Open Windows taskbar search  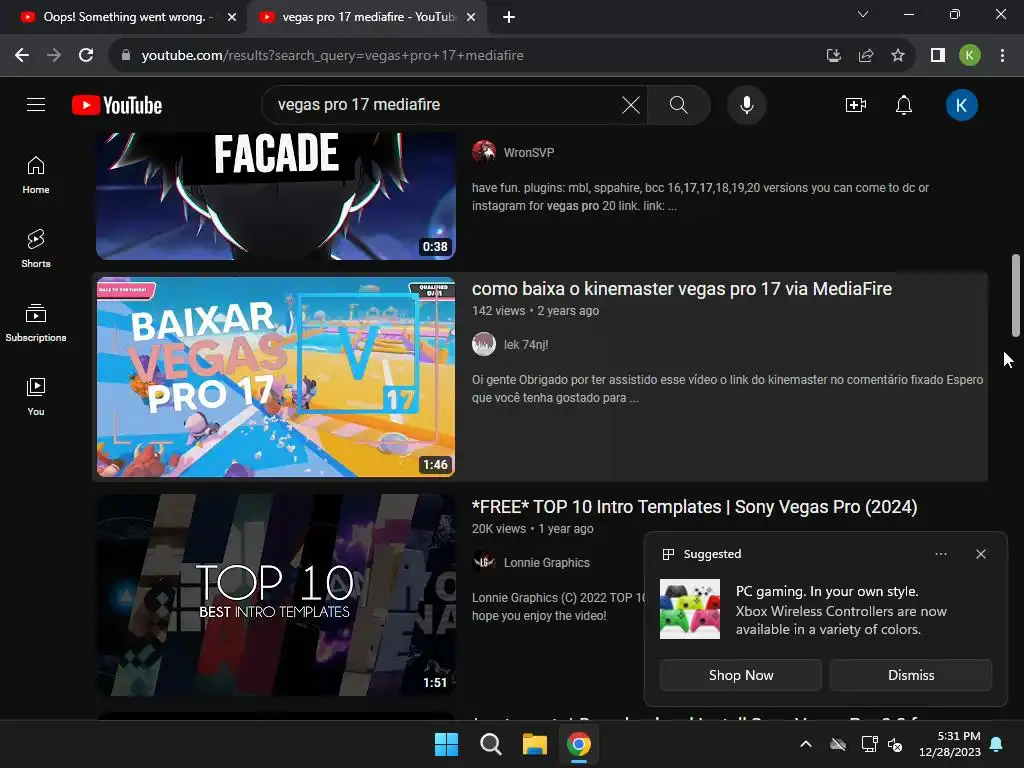(x=490, y=744)
